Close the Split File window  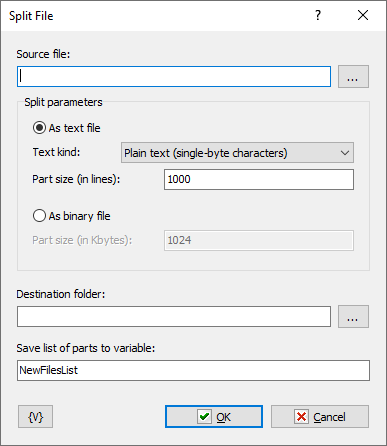pos(363,15)
